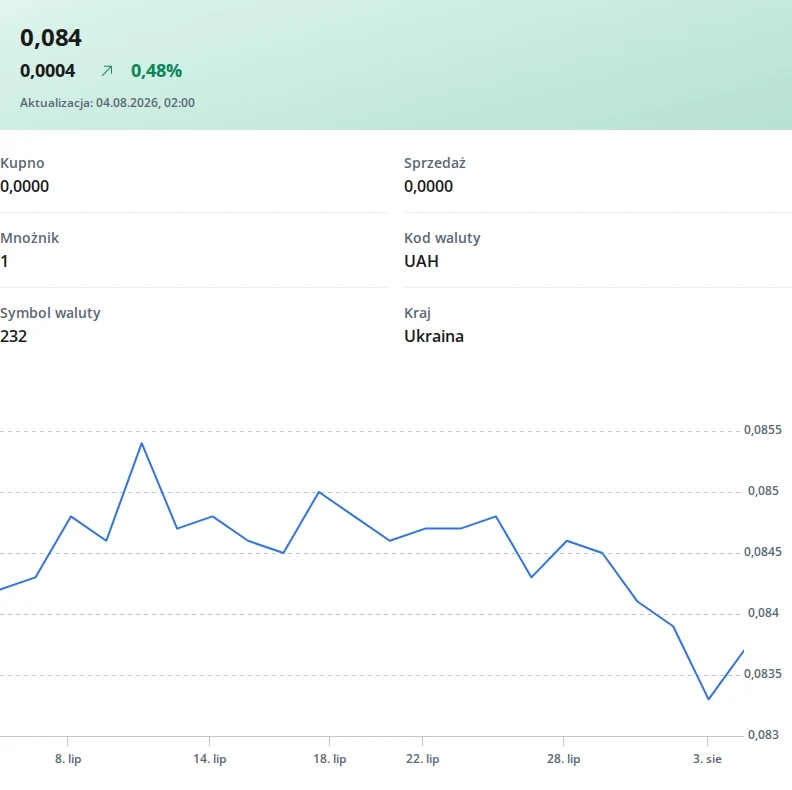Click the 3. sie date tick label
This screenshot has height=790, width=792.
pyautogui.click(x=707, y=759)
